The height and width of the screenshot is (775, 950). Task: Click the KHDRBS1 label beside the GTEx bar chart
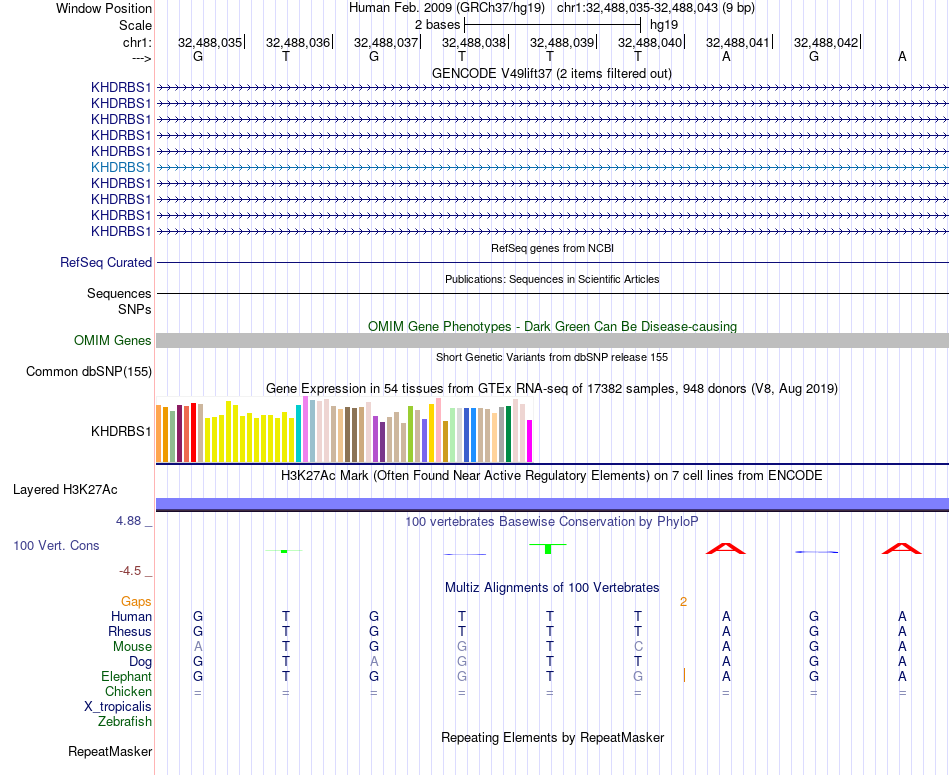121,431
